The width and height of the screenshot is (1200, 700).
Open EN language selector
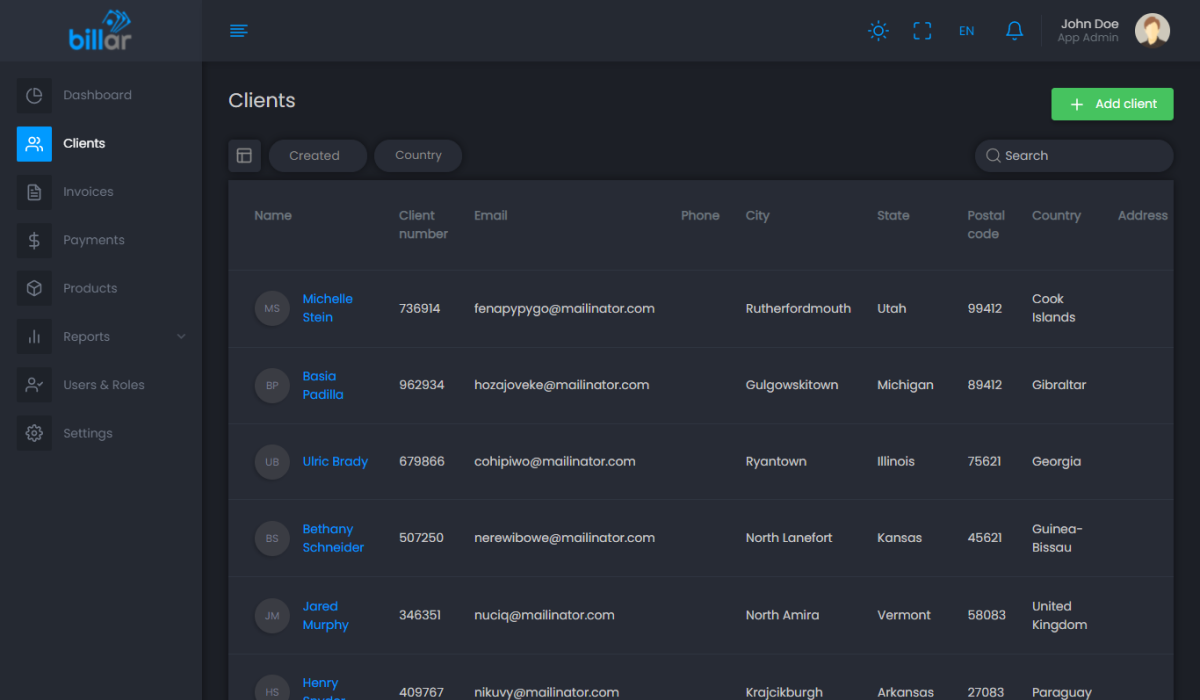click(x=966, y=31)
